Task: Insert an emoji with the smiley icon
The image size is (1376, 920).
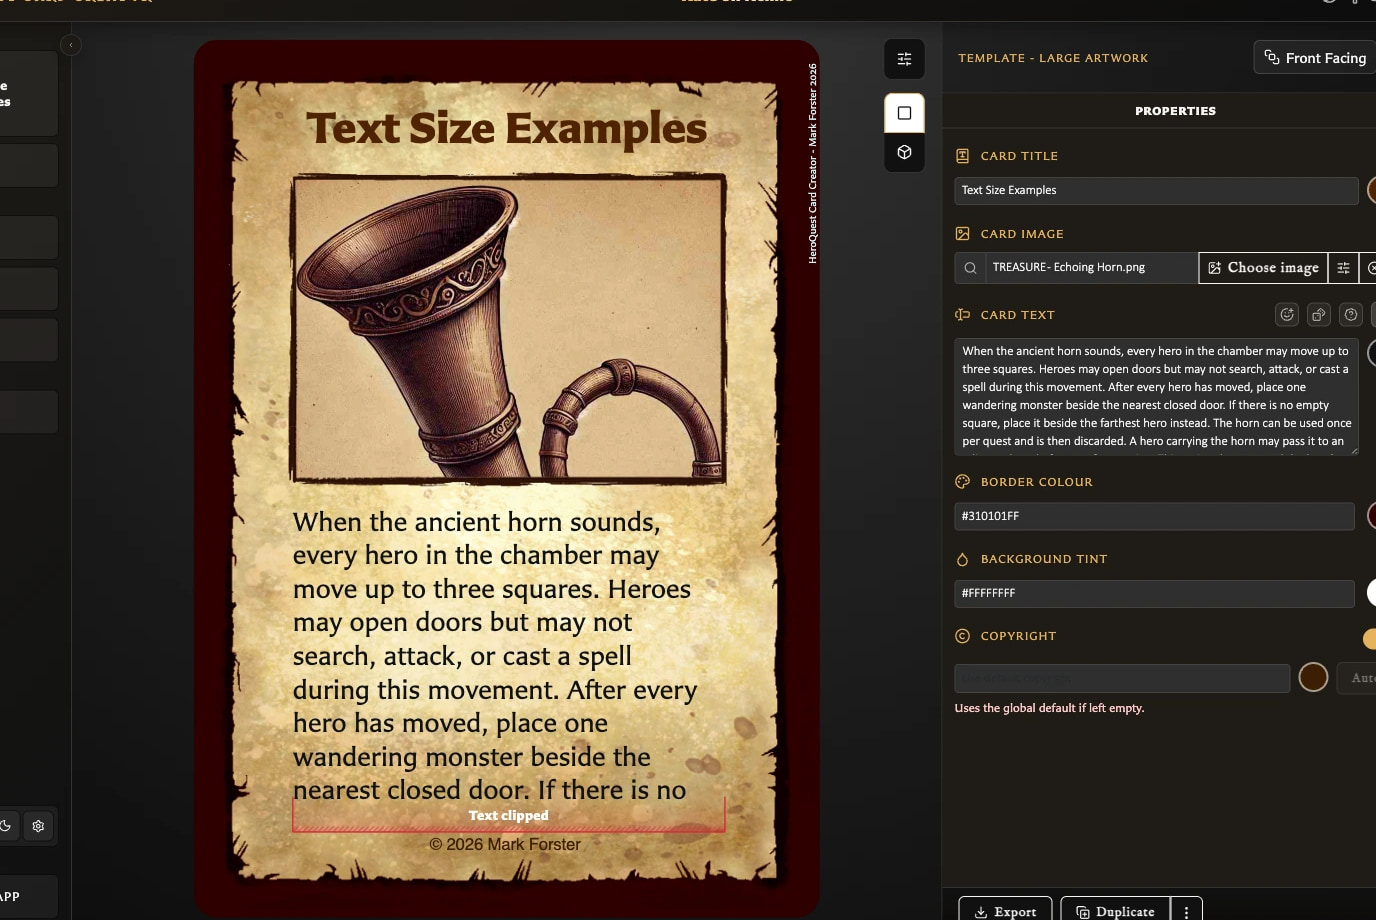Action: (x=1287, y=315)
